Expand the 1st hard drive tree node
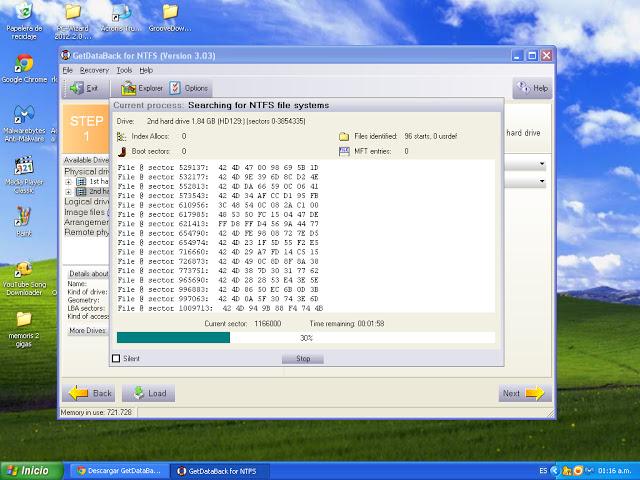The width and height of the screenshot is (640, 480). click(69, 181)
